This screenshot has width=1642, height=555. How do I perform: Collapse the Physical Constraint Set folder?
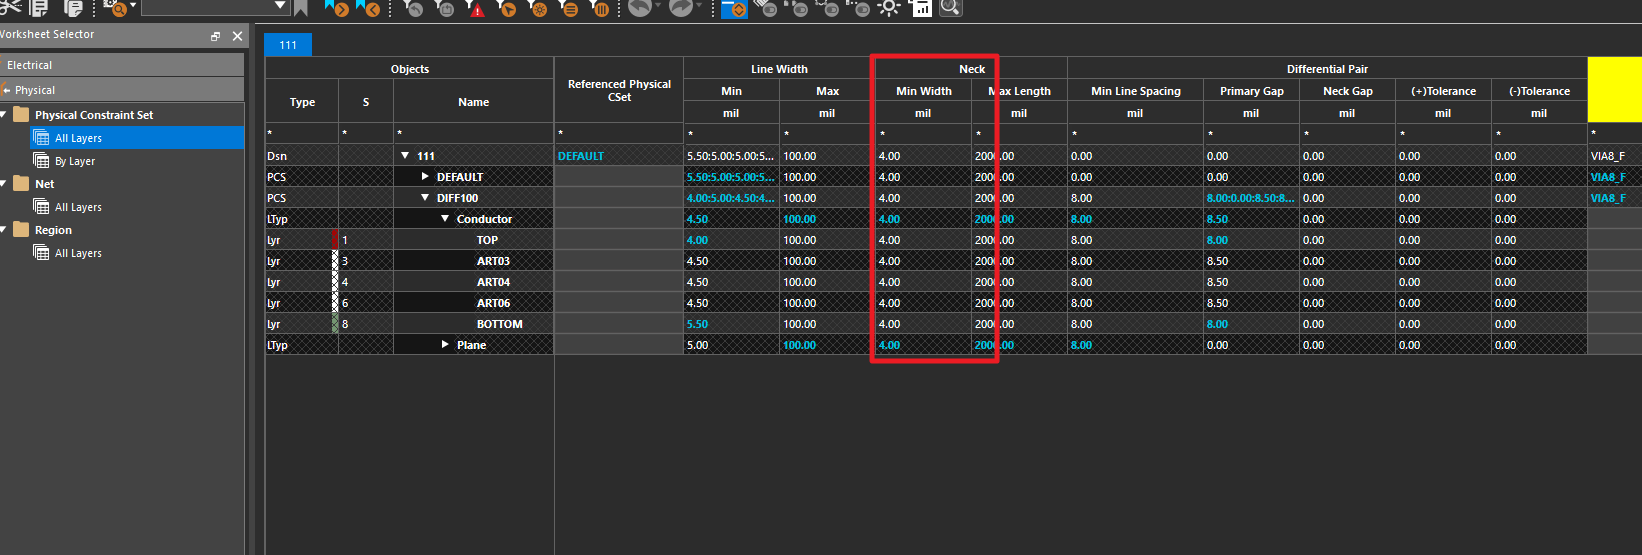coord(4,115)
